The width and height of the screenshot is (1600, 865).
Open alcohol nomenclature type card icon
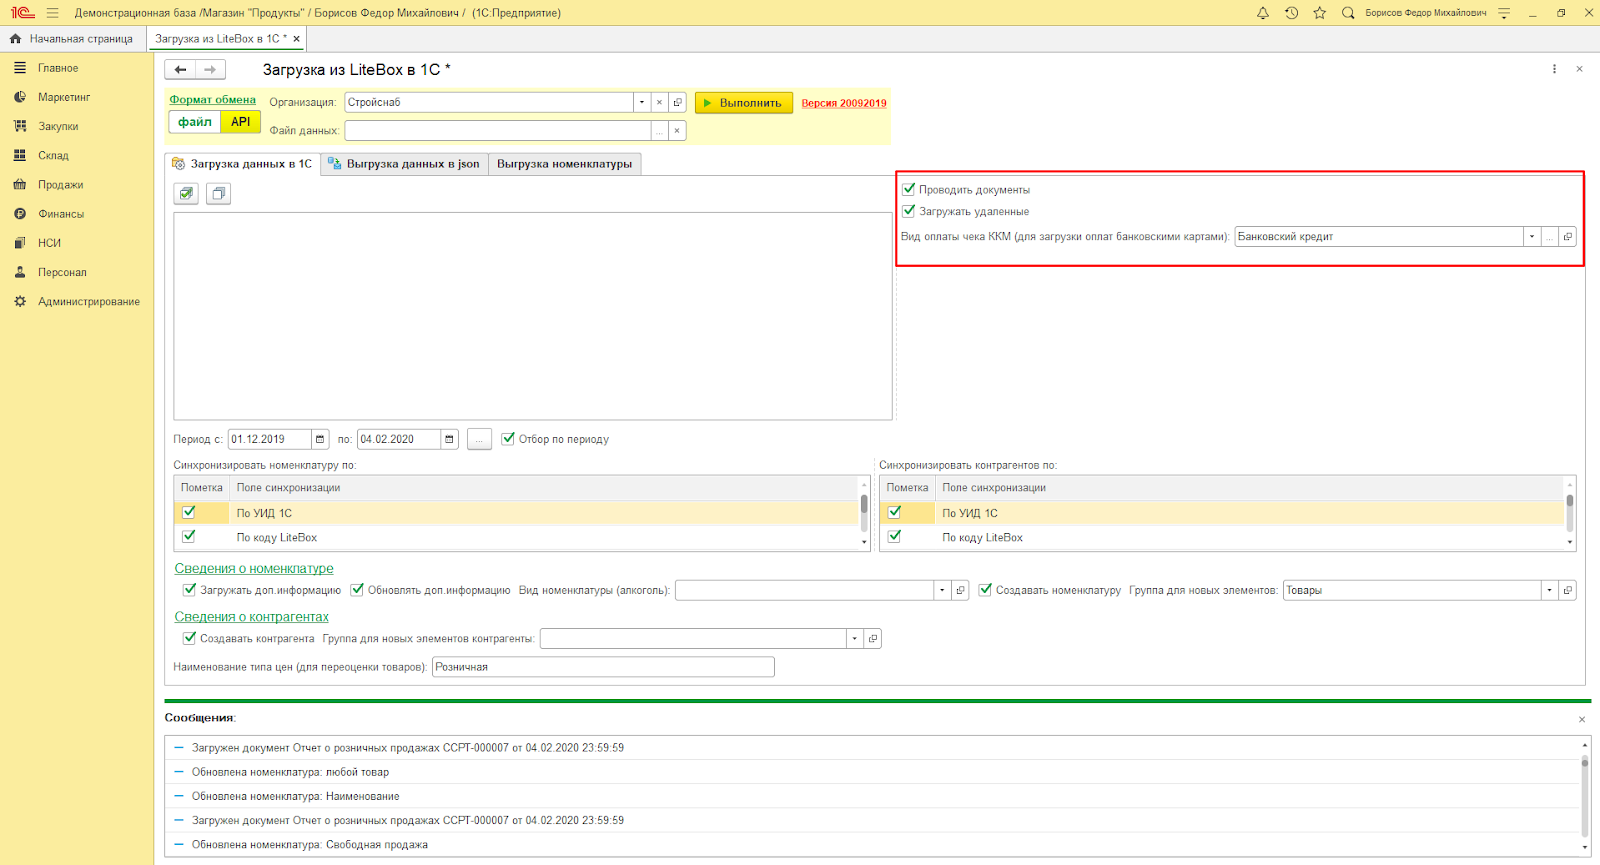tap(960, 590)
